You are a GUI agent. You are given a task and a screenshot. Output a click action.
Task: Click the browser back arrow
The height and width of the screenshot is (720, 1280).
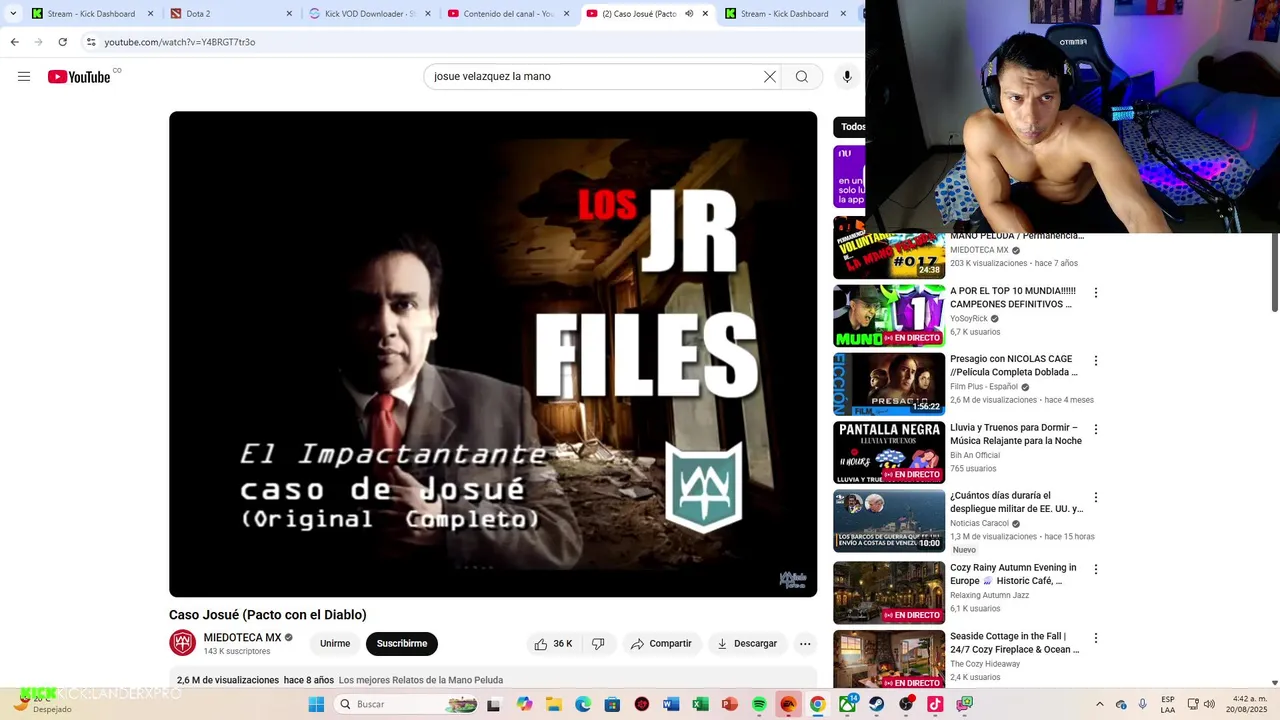tap(14, 42)
